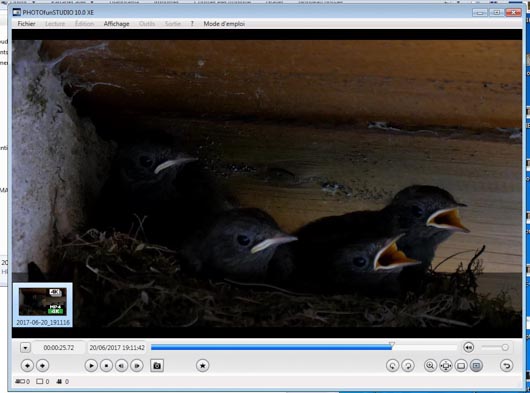Expand the dropdown arrow beside the time counter

tap(25, 348)
